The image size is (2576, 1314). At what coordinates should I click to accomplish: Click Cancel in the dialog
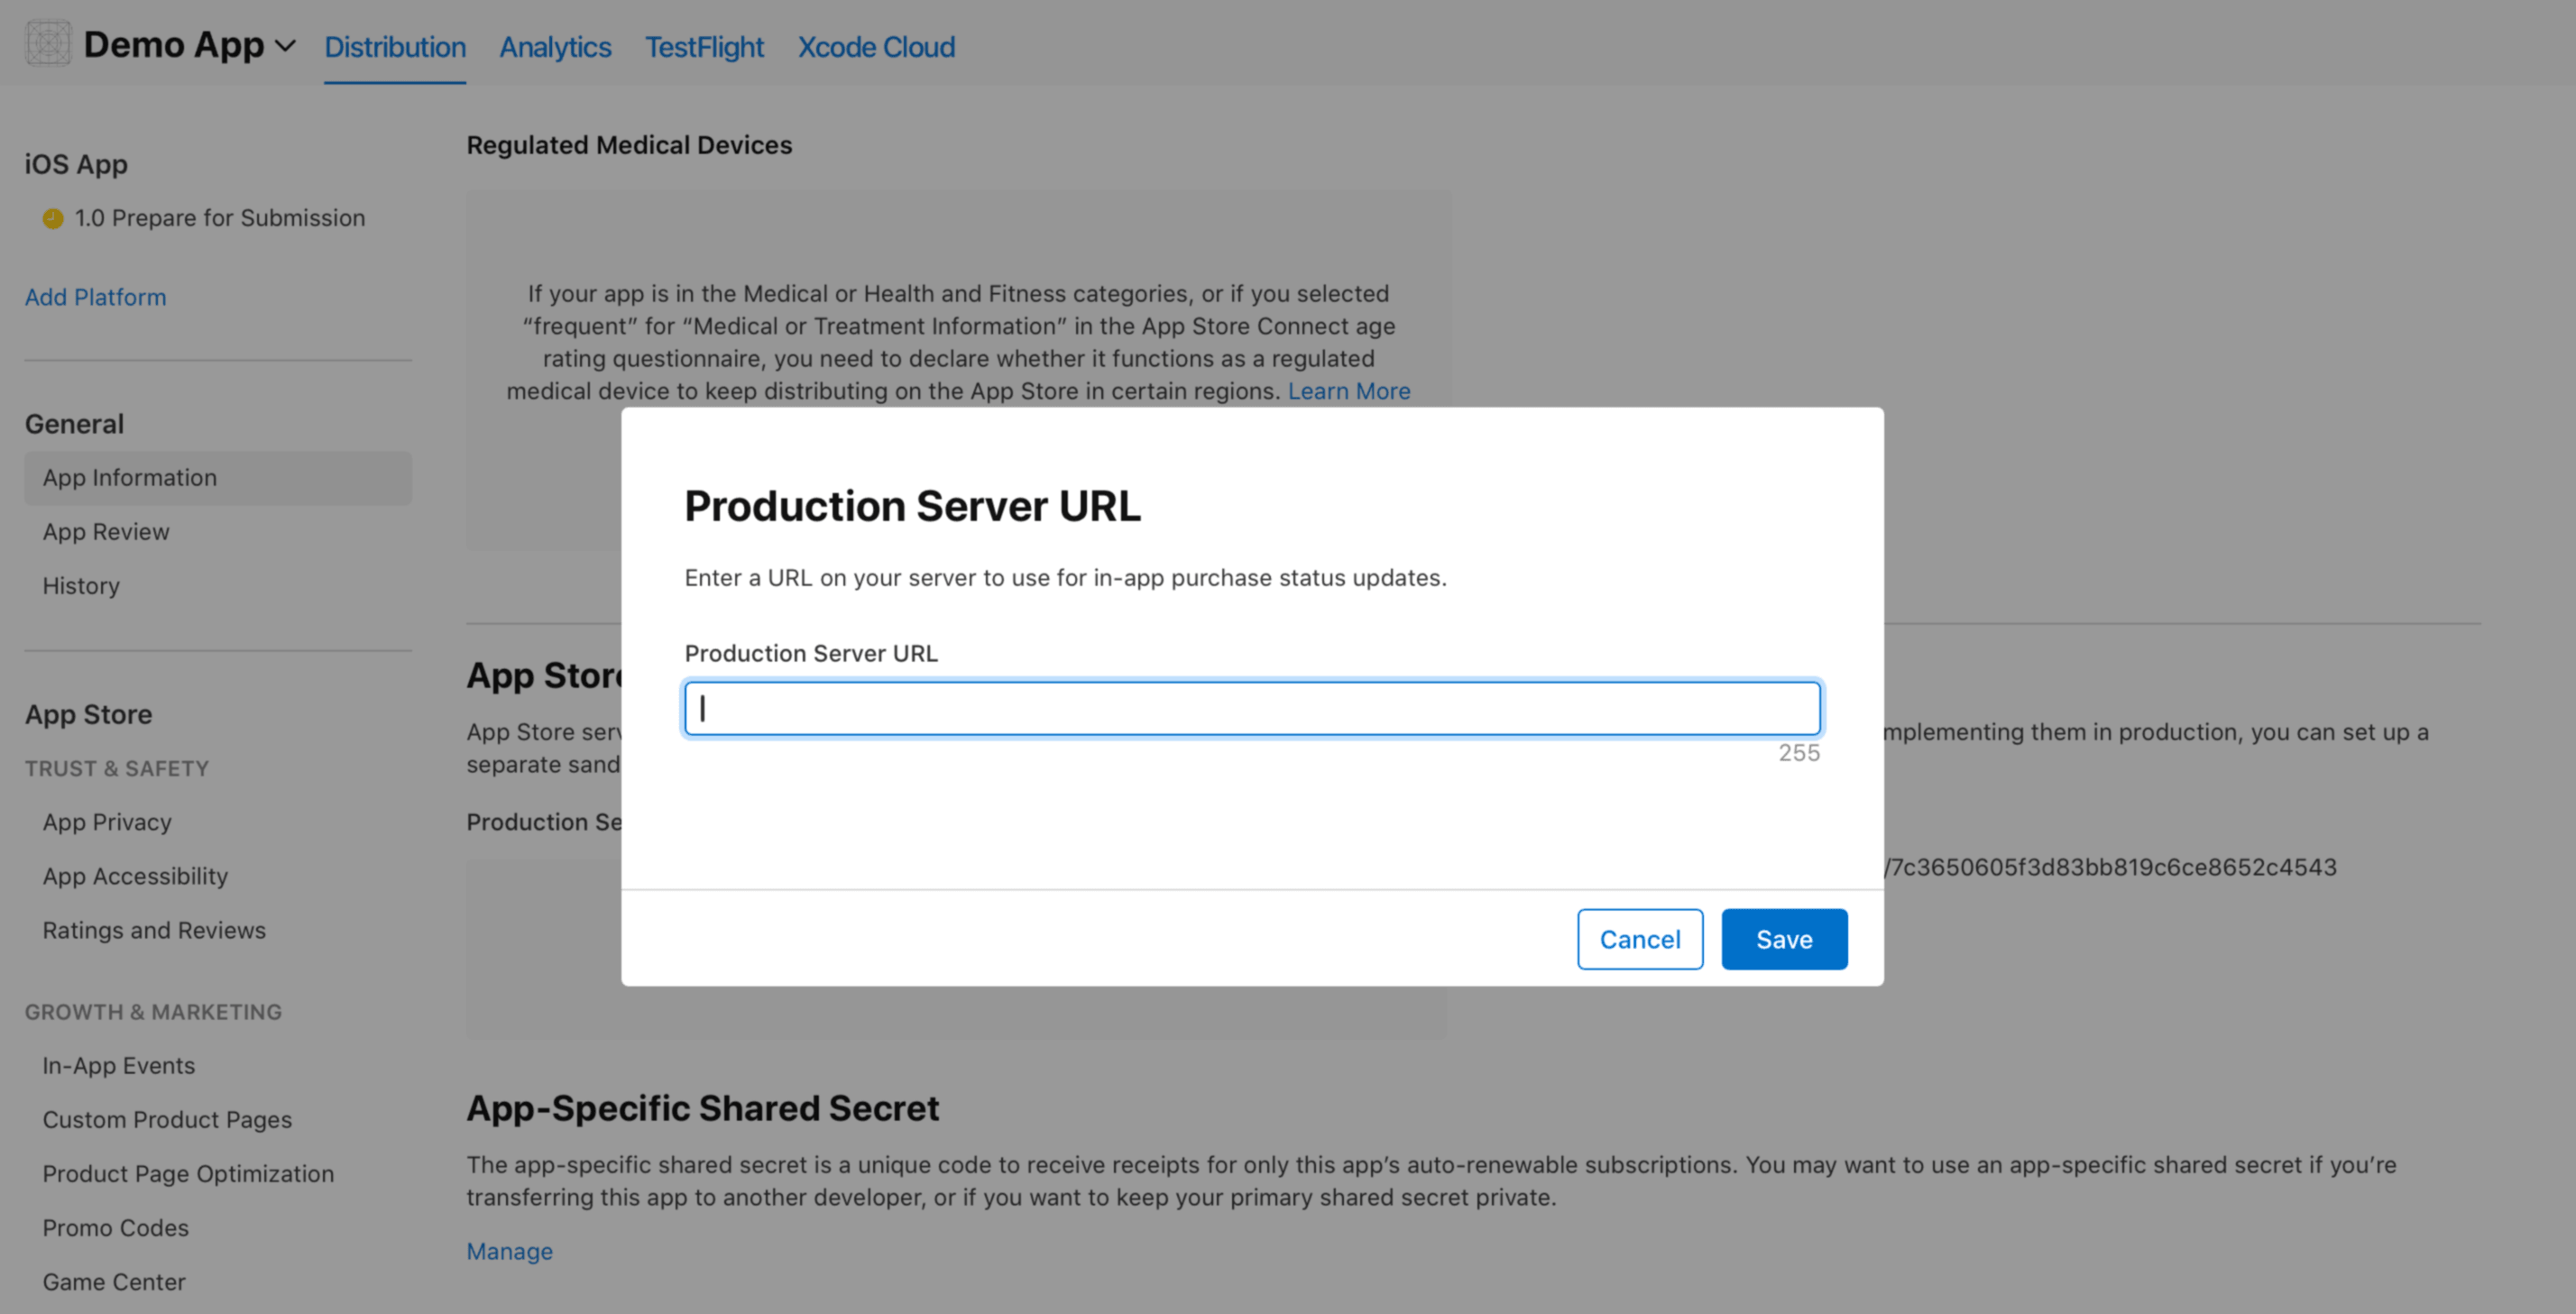[1640, 939]
